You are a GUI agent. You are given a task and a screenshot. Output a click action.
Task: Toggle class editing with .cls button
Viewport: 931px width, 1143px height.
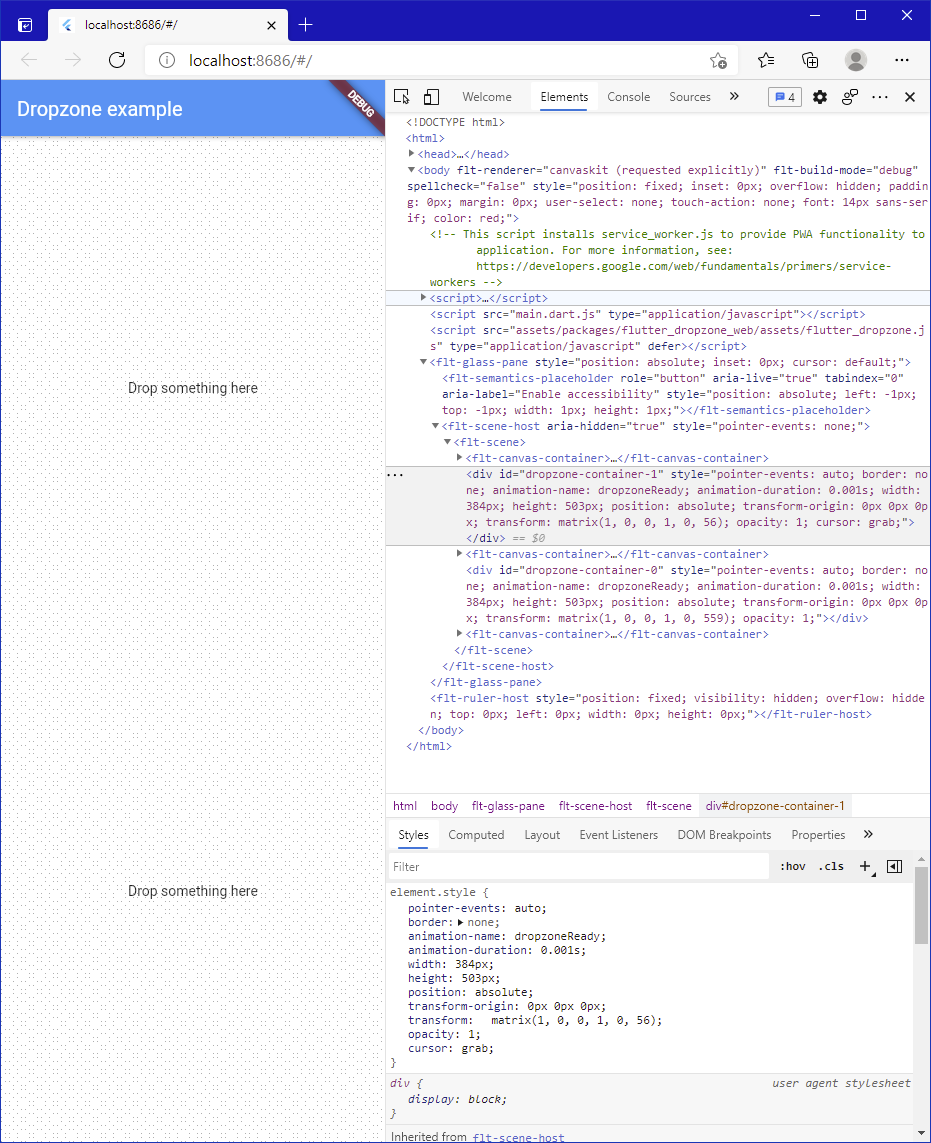point(831,866)
